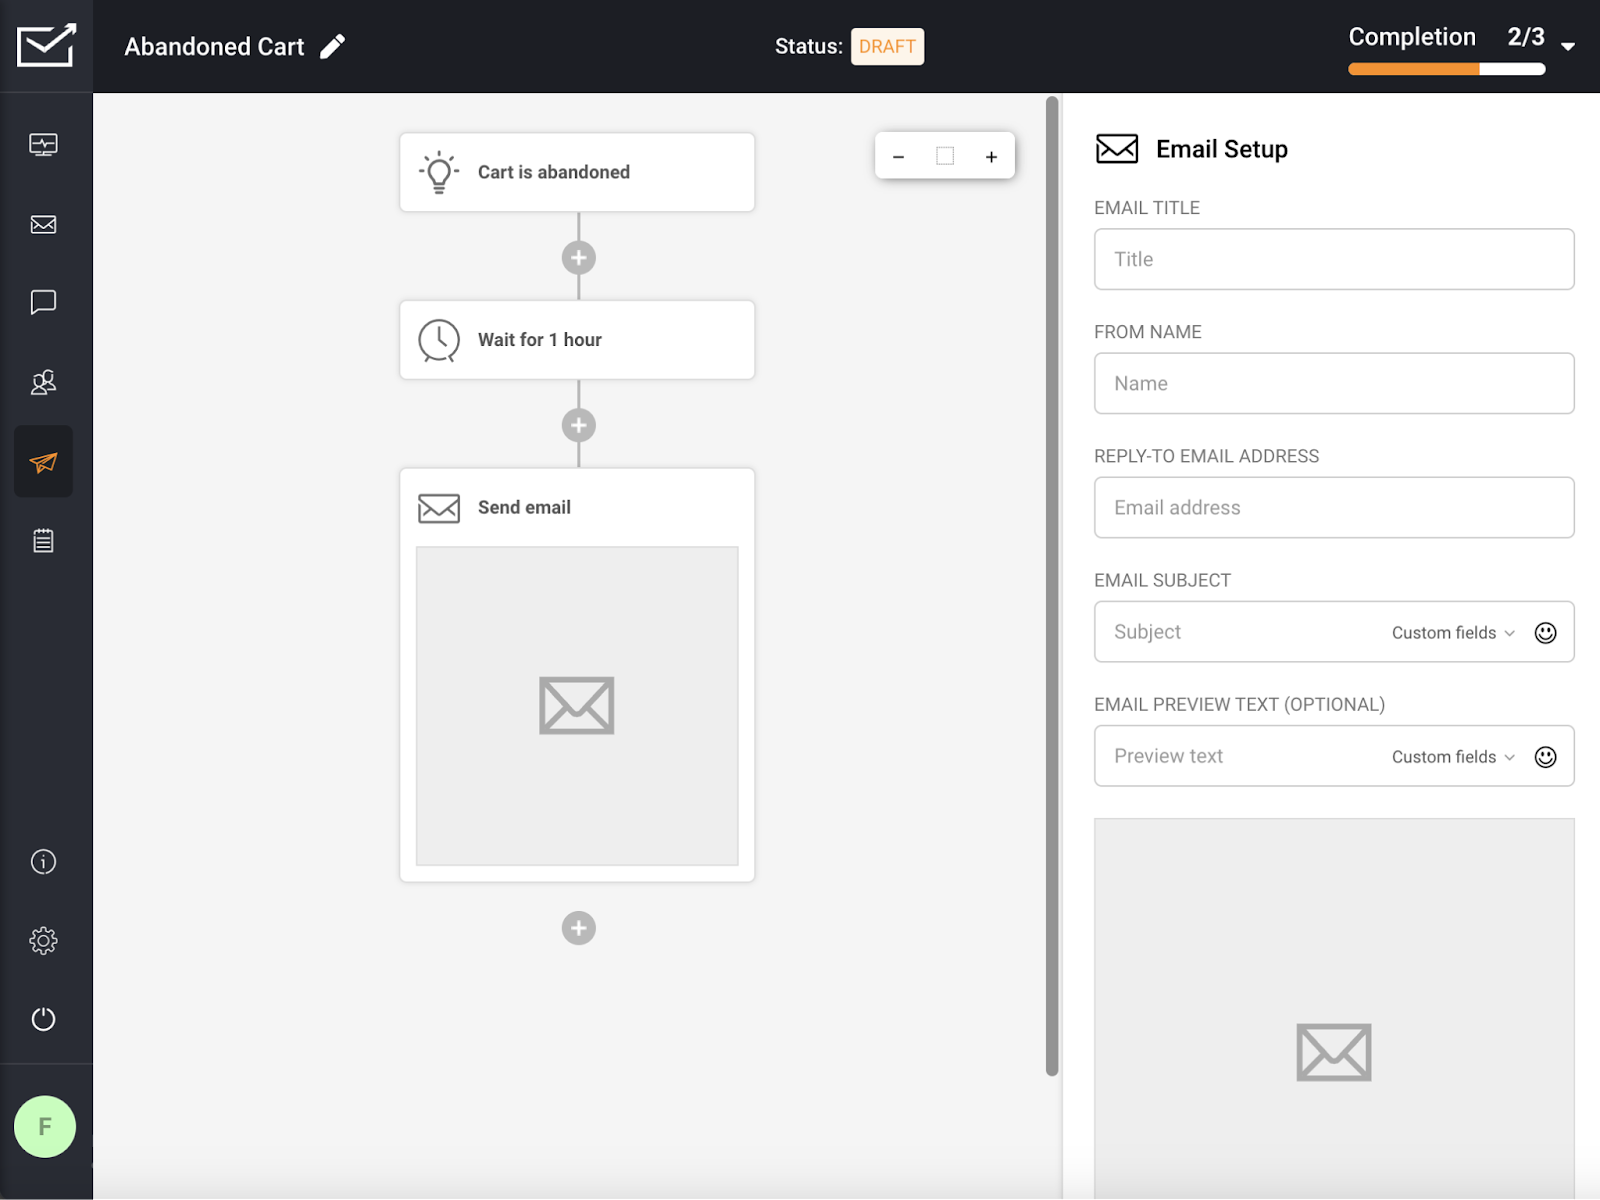The image size is (1600, 1200).
Task: Select the Contacts people icon
Action: click(43, 383)
